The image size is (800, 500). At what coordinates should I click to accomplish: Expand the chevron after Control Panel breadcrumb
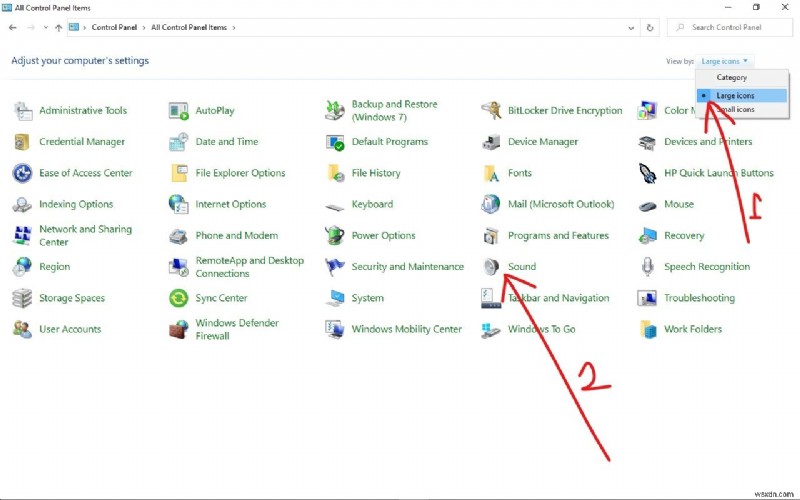tap(144, 28)
